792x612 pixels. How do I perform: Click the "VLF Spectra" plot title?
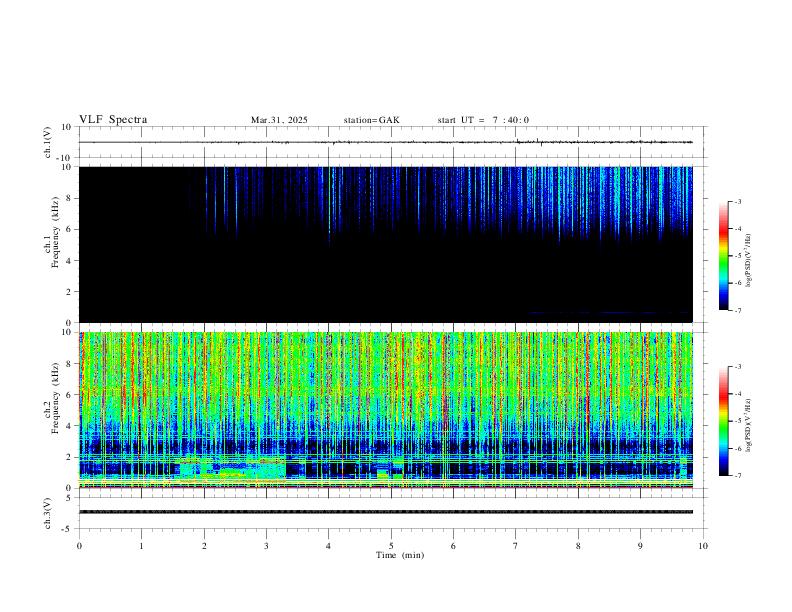click(x=113, y=120)
